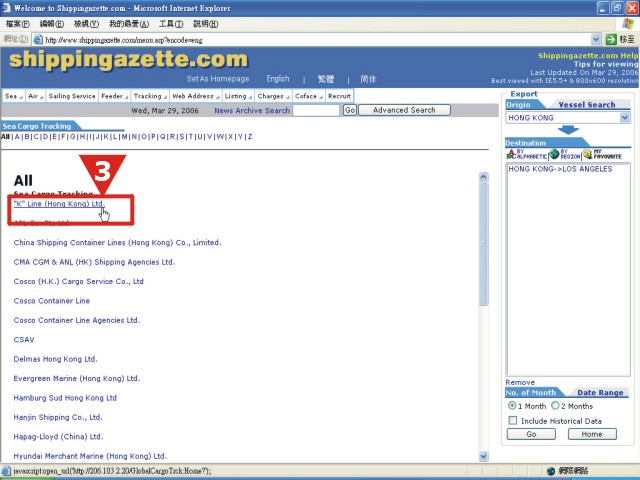This screenshot has width=640, height=480.
Task: Expand the Web Address navigation menu
Action: coord(196,96)
